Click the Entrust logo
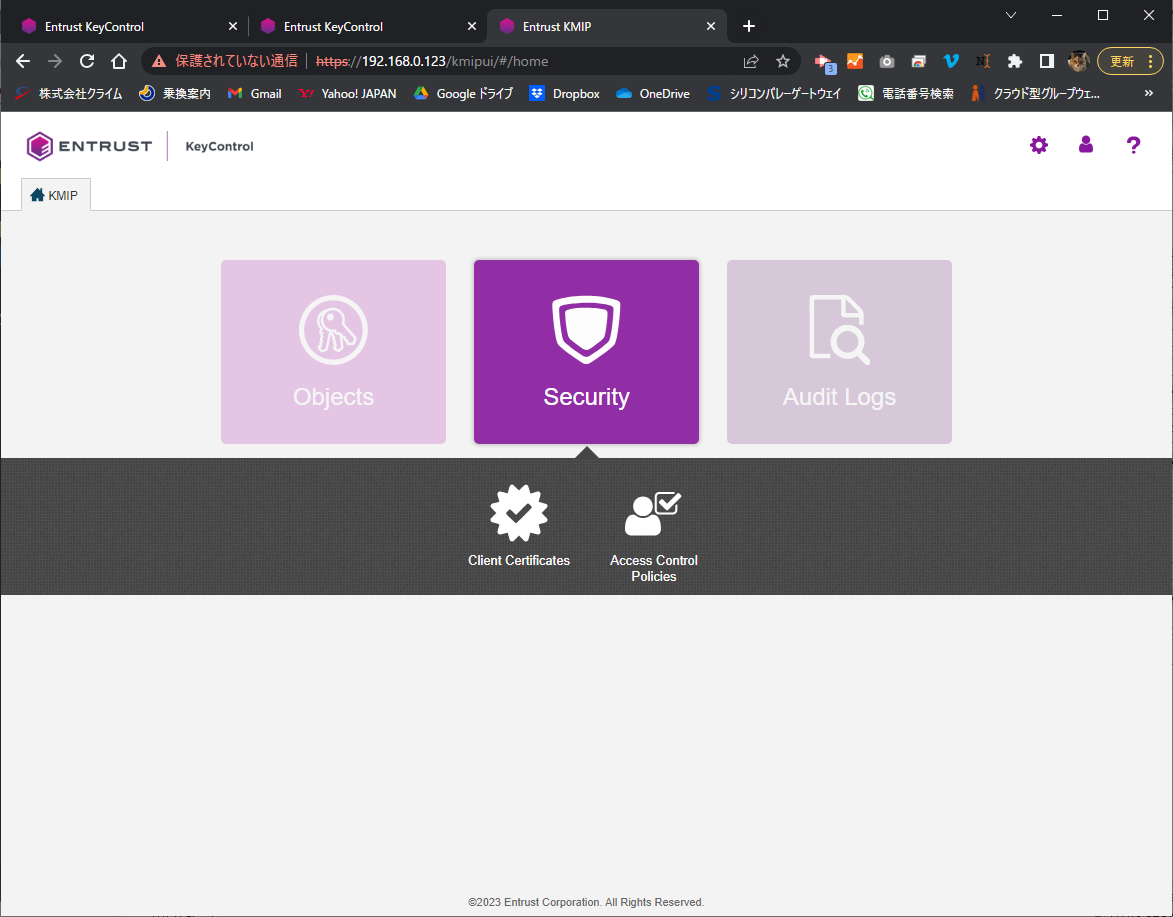The height and width of the screenshot is (917, 1173). [89, 146]
